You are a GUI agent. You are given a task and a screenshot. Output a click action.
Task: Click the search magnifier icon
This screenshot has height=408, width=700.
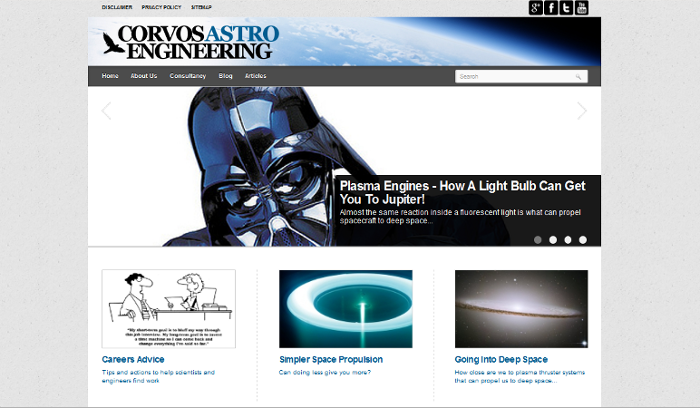click(578, 77)
